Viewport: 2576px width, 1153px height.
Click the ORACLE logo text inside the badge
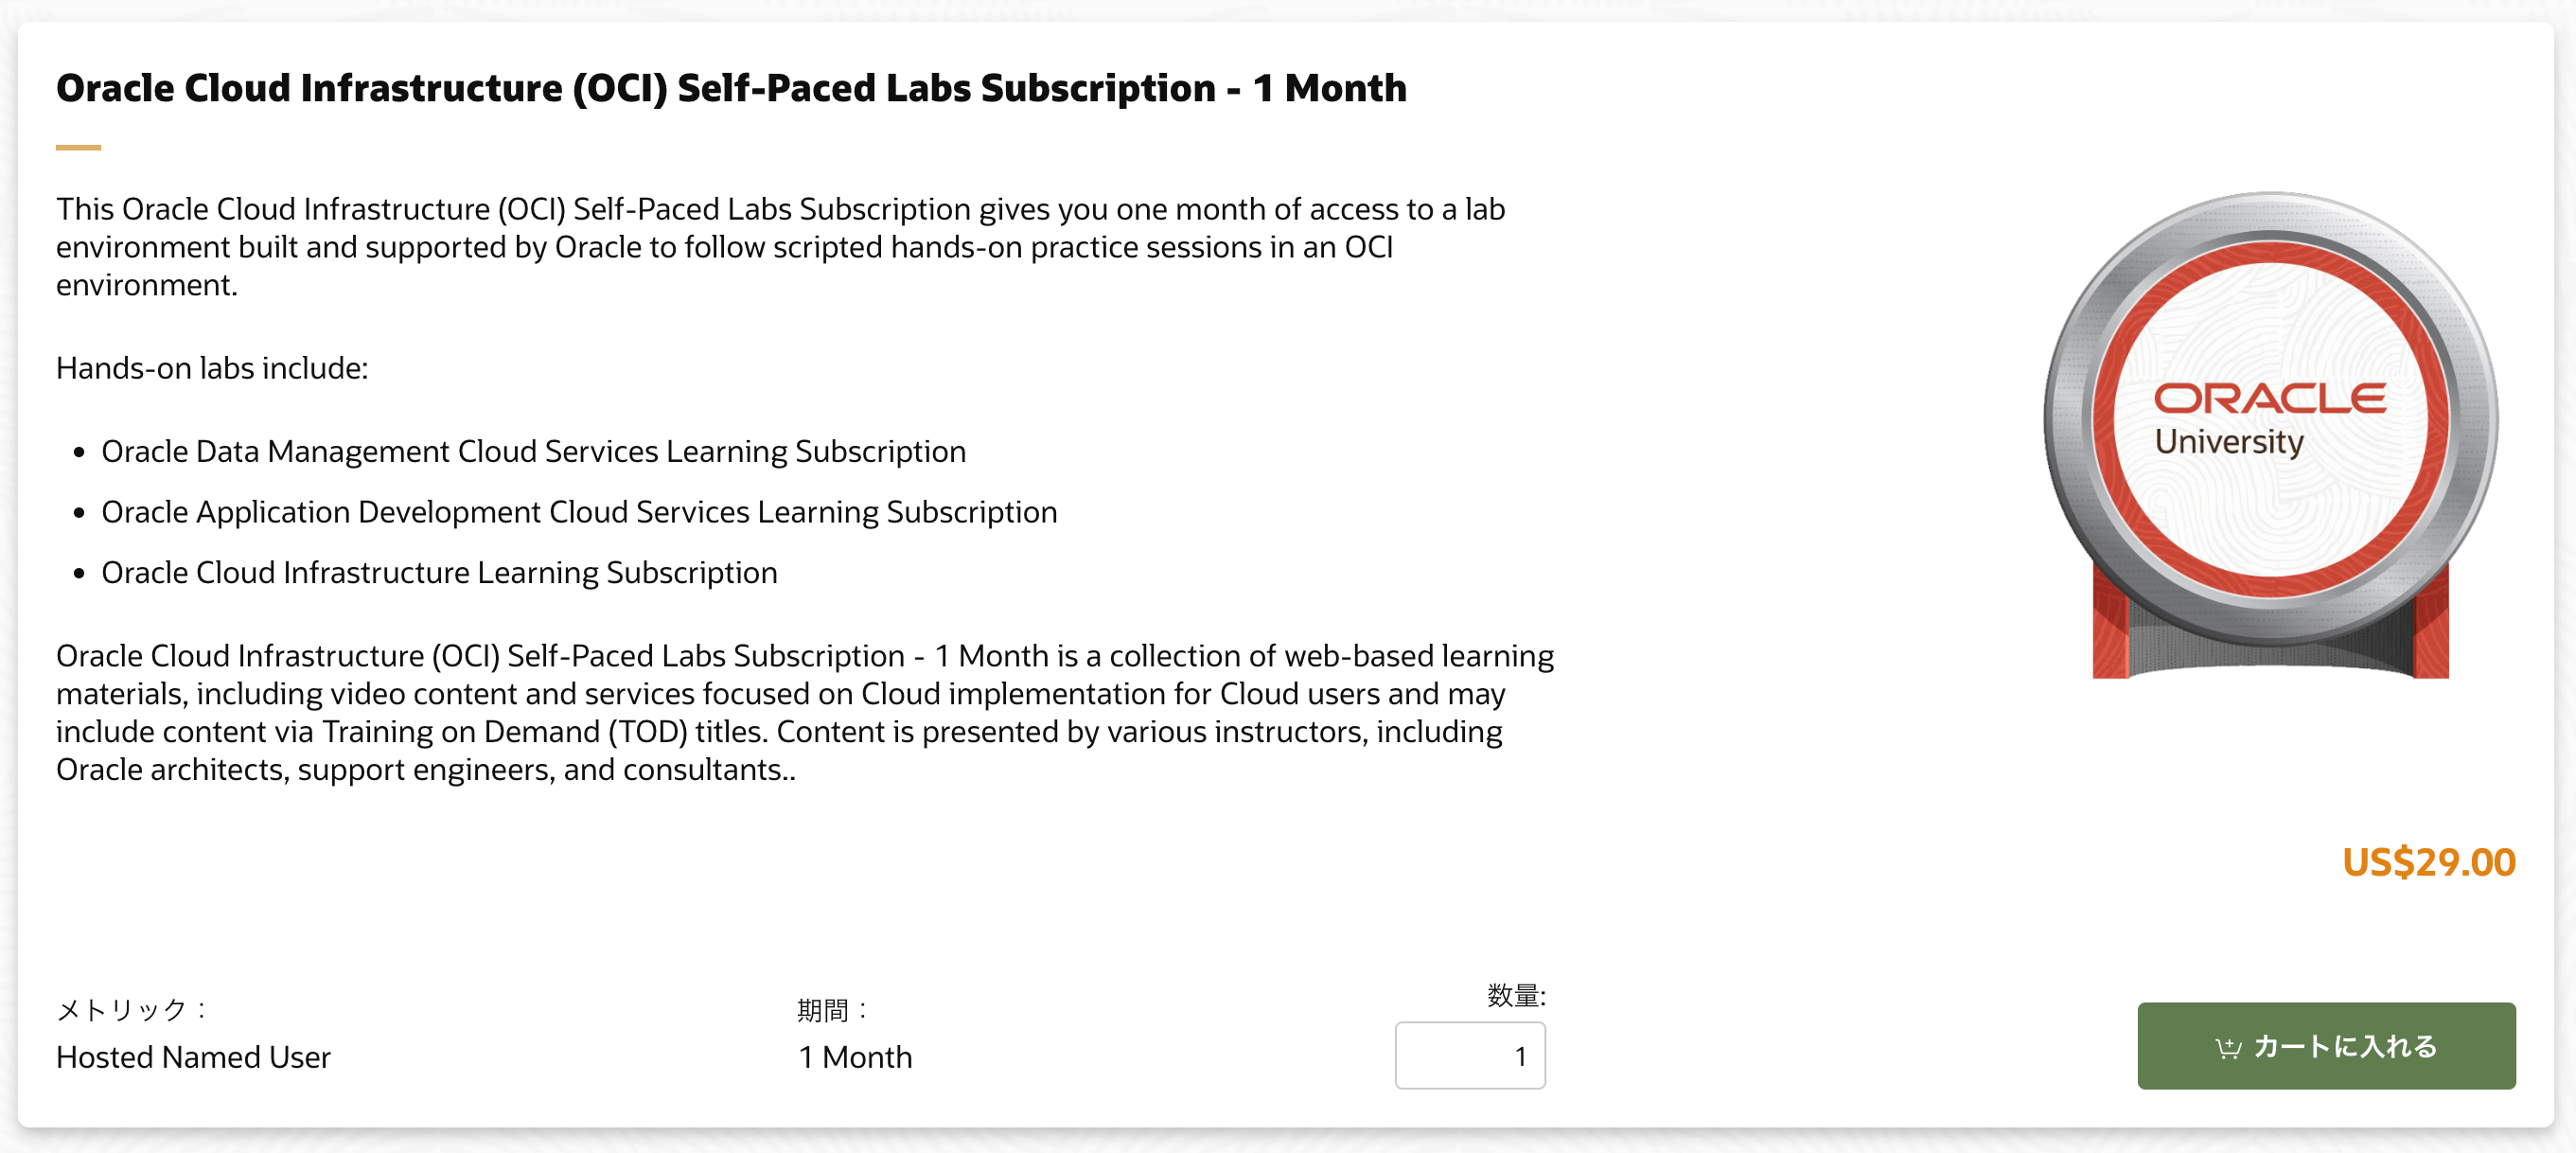pyautogui.click(x=2270, y=398)
